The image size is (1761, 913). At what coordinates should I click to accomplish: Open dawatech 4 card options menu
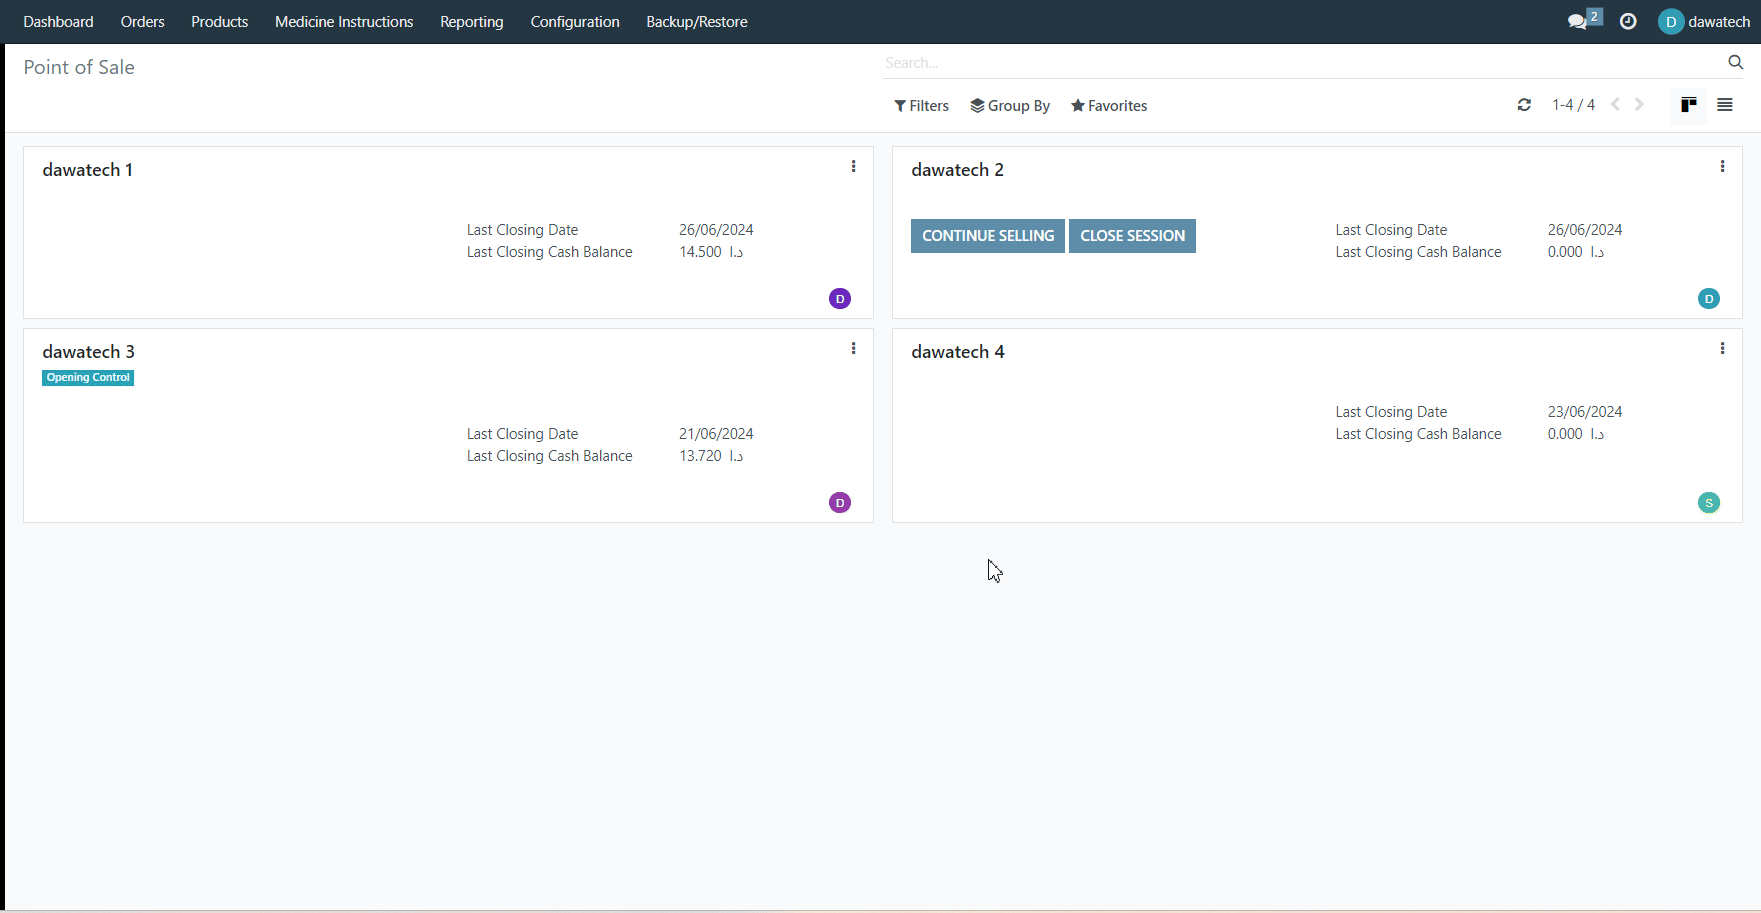point(1722,349)
